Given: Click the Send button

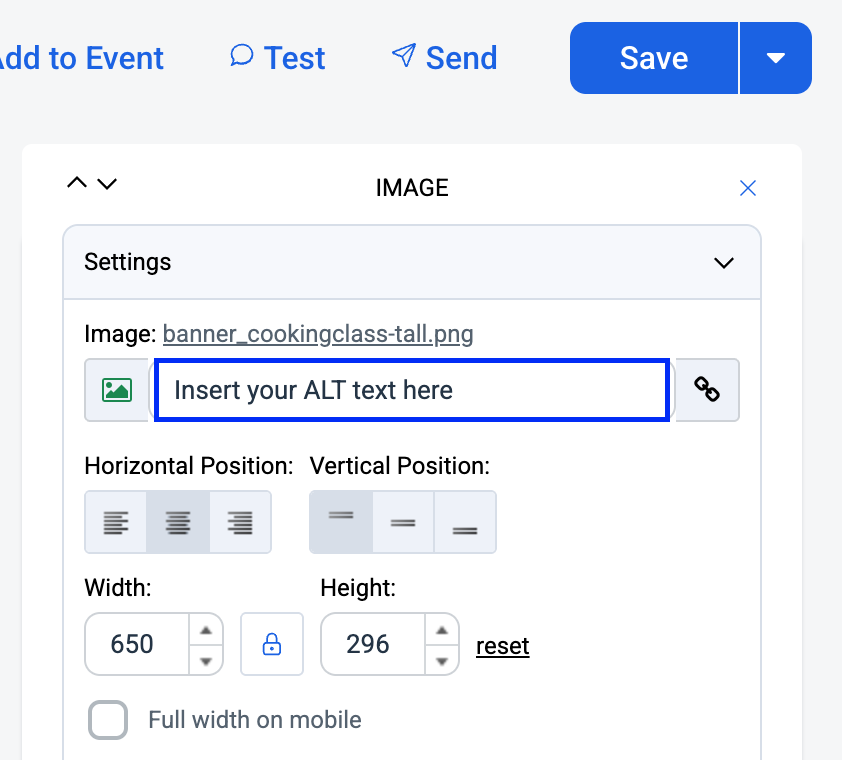Looking at the screenshot, I should (445, 57).
